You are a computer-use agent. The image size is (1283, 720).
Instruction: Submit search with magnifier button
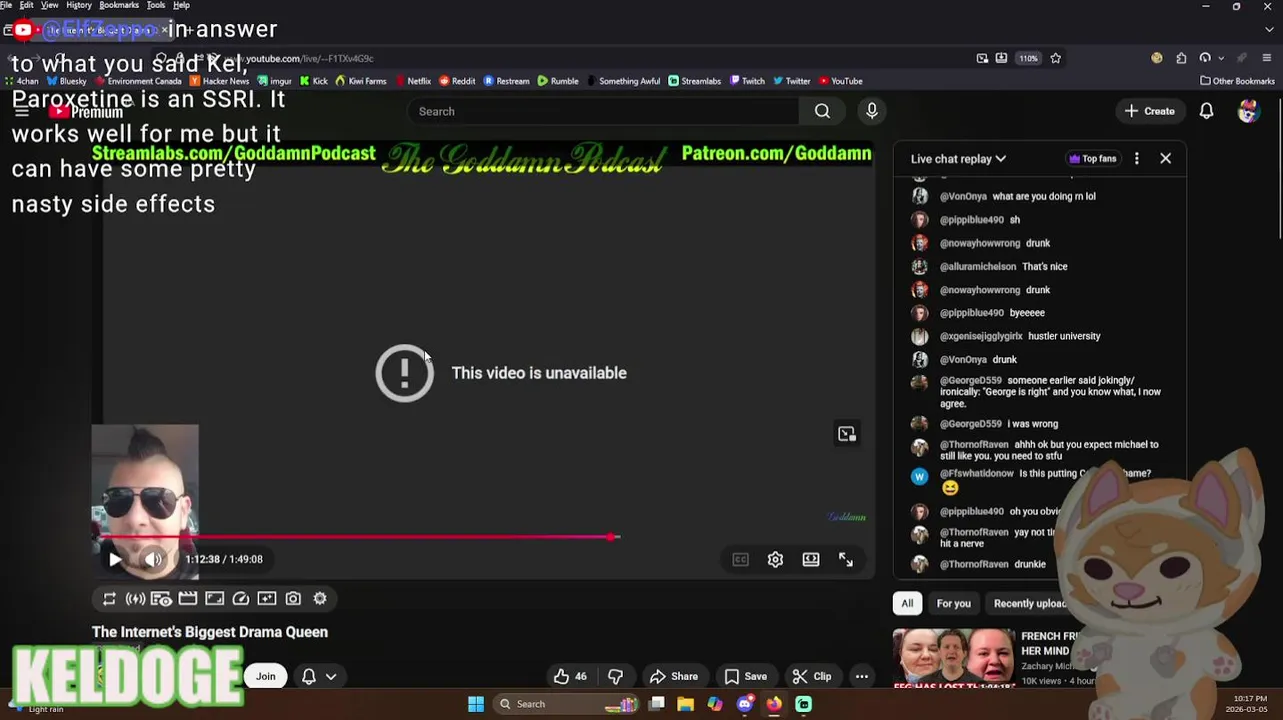click(x=822, y=111)
